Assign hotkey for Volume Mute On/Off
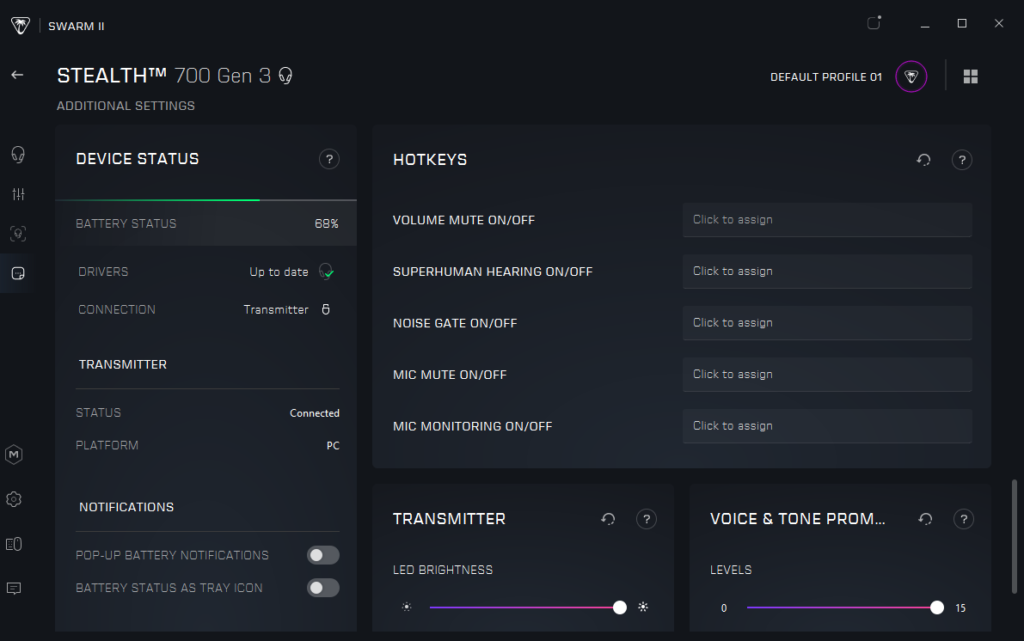The height and width of the screenshot is (641, 1024). click(x=826, y=220)
